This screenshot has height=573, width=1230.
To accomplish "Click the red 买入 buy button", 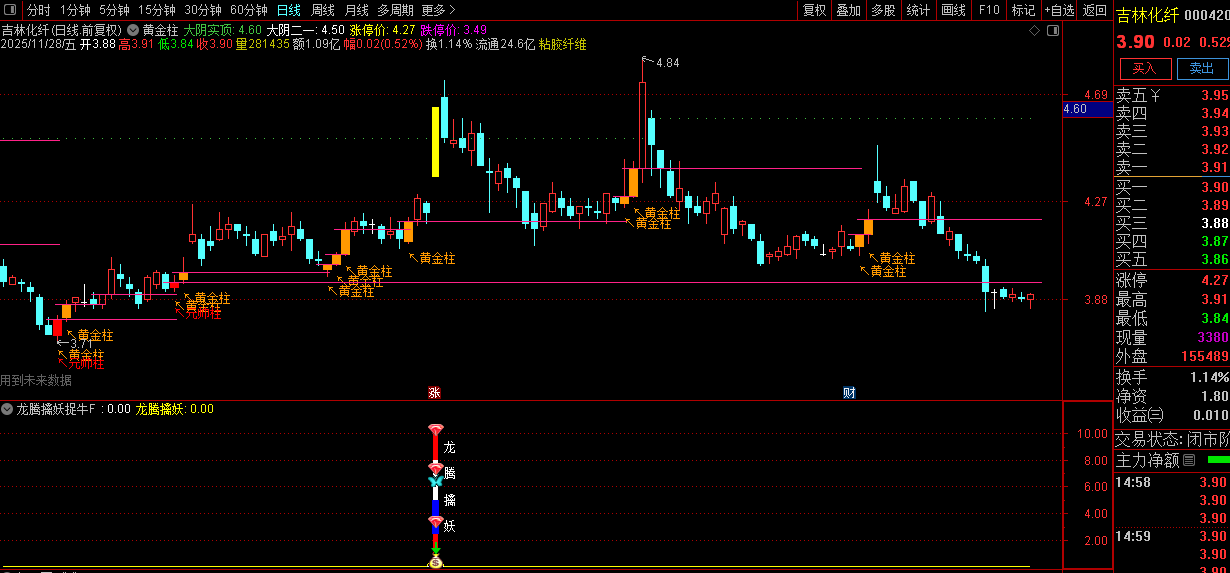I will coord(1145,68).
